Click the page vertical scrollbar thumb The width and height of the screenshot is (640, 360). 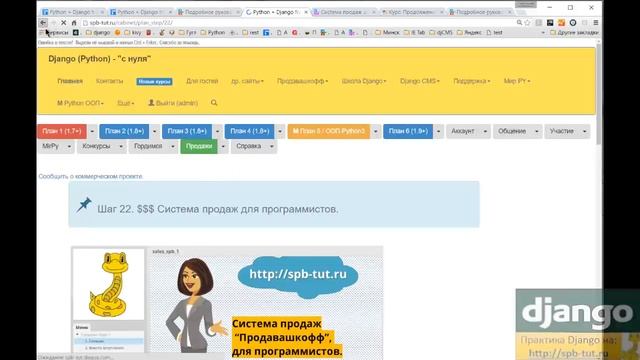coord(599,94)
